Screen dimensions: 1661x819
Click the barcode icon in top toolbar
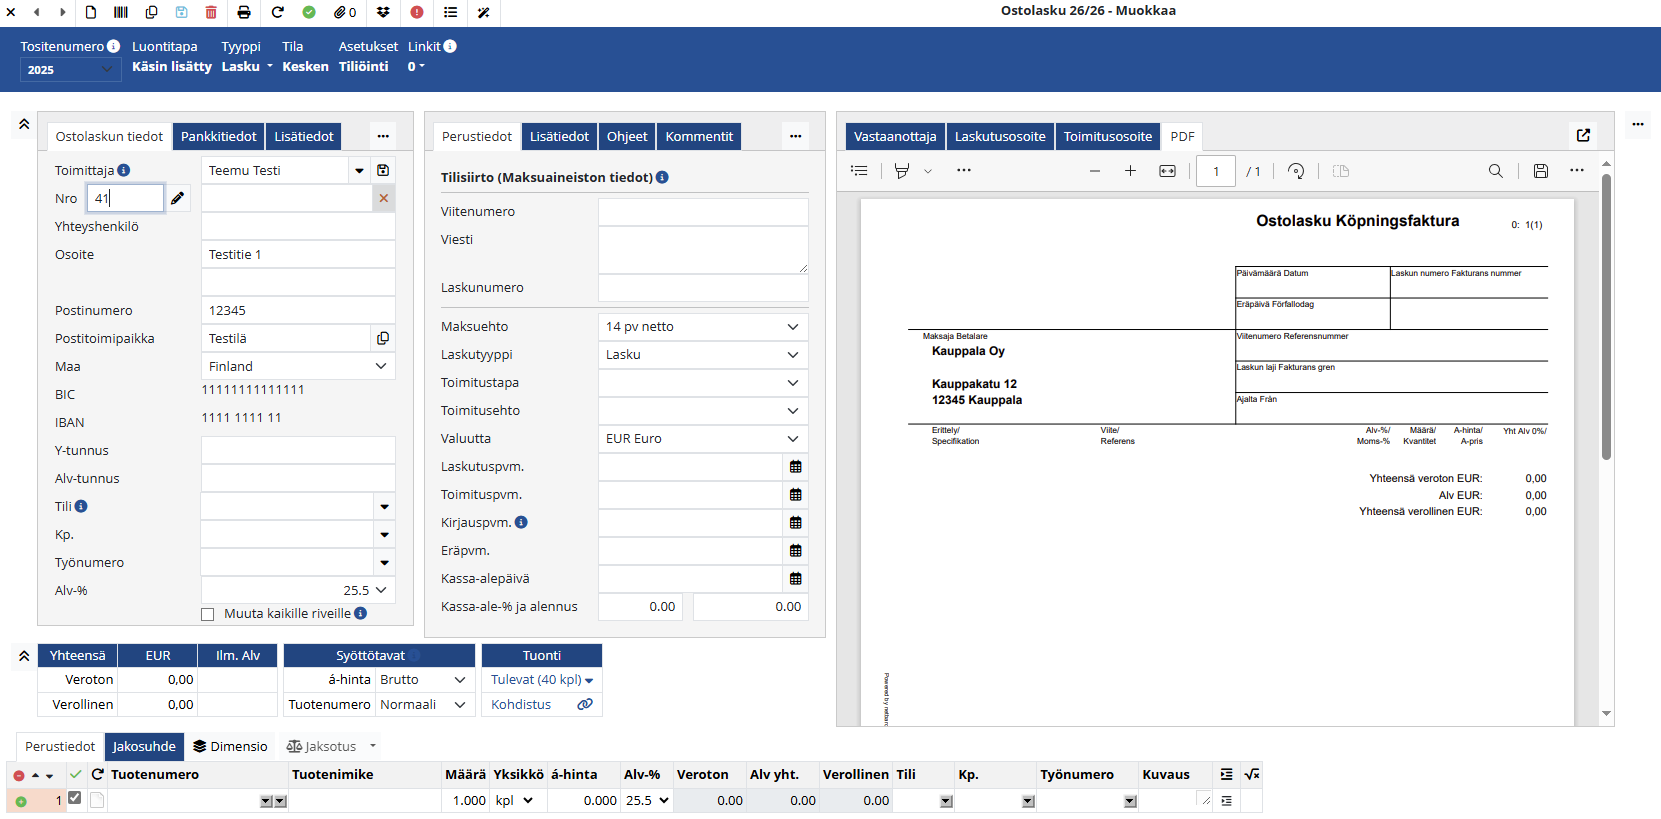coord(121,12)
